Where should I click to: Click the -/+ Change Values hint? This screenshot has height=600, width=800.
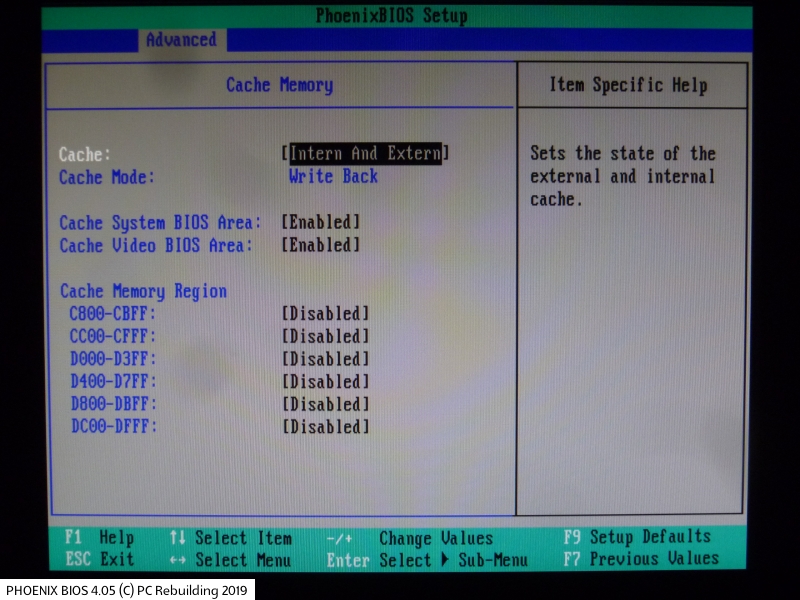410,539
